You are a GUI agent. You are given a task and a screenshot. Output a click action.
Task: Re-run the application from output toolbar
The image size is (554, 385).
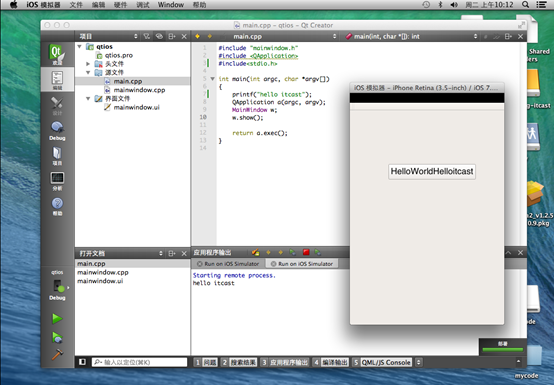[x=293, y=252]
